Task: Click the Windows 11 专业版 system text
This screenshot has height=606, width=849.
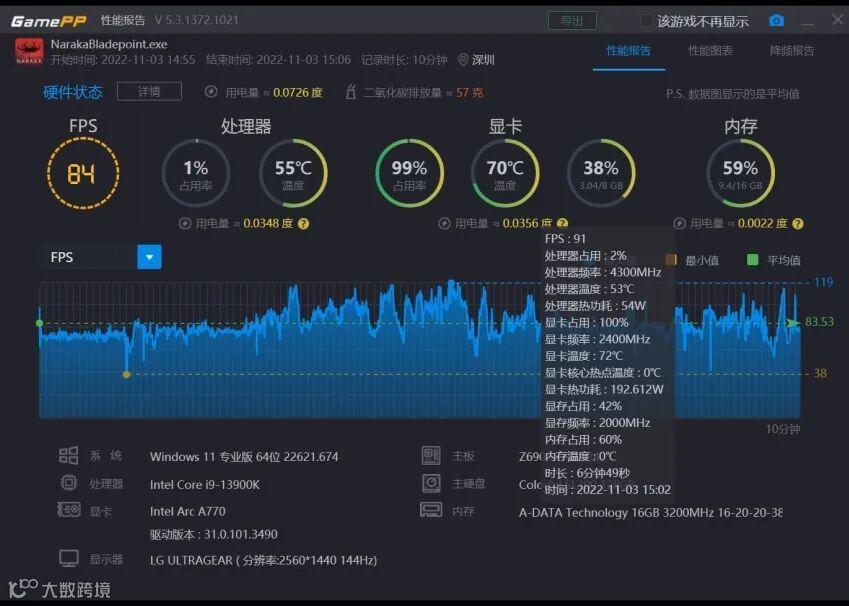Action: point(244,457)
